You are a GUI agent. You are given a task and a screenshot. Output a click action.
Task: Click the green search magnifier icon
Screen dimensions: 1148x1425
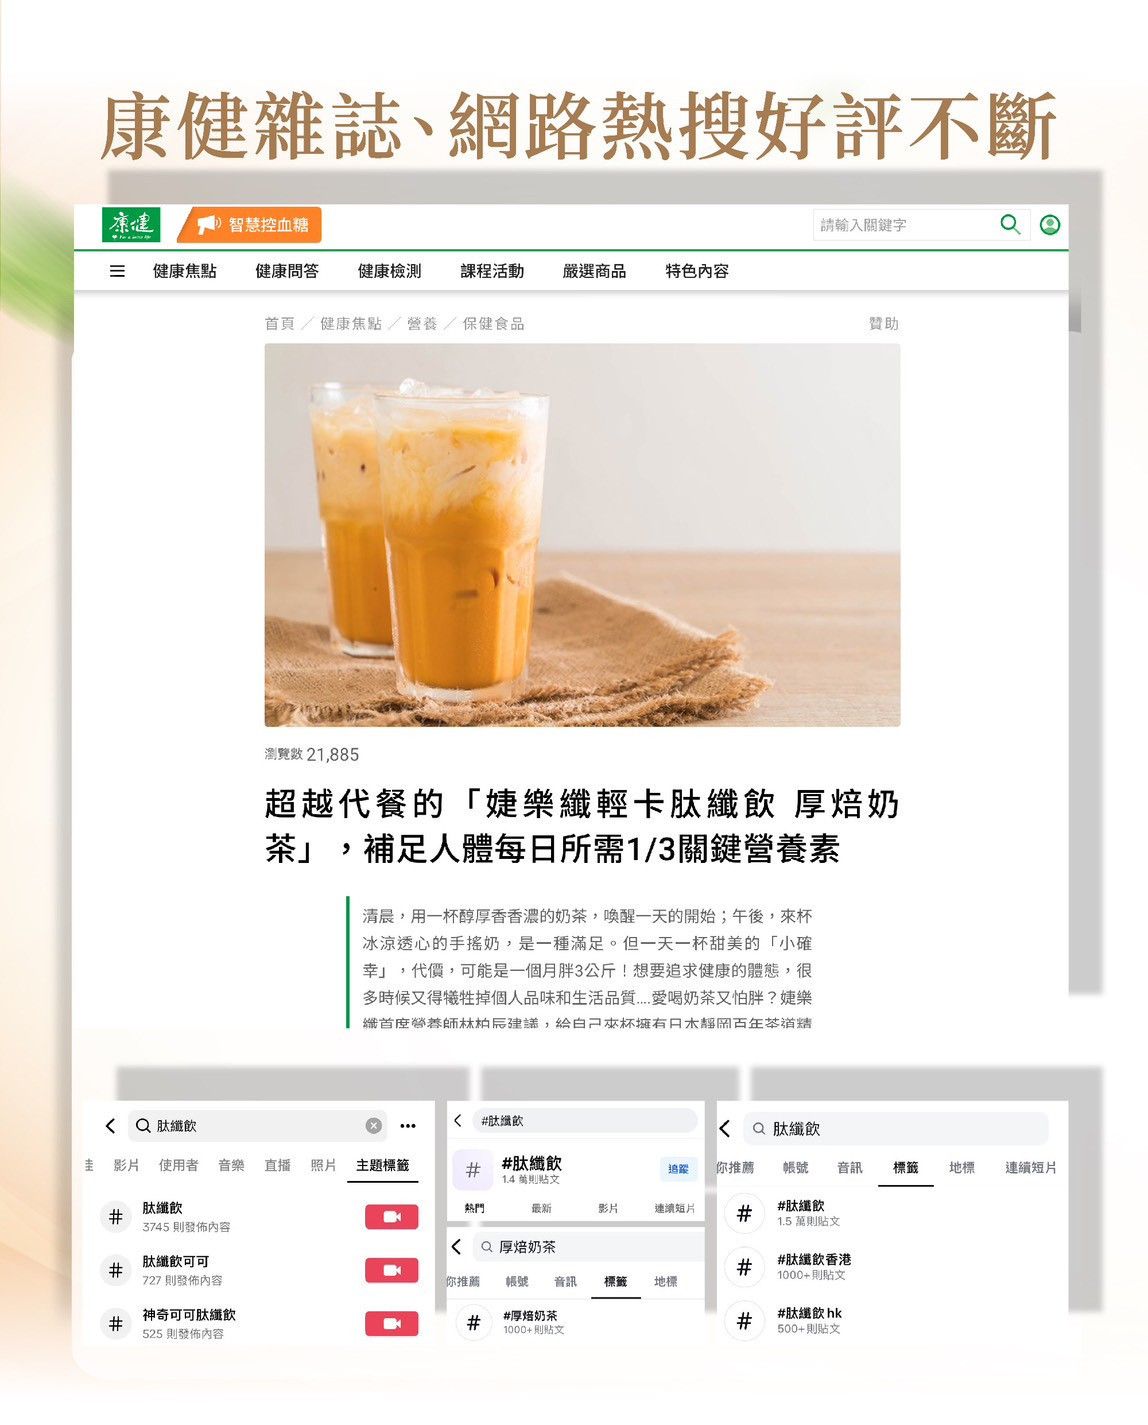click(x=1010, y=224)
